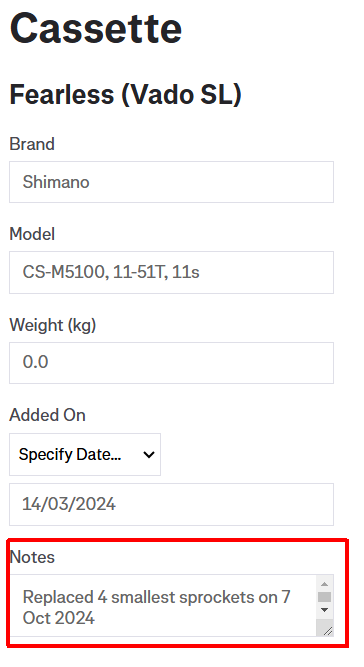Click the word 'Replaced' in Notes
Image resolution: width=364 pixels, height=667 pixels.
click(x=58, y=598)
